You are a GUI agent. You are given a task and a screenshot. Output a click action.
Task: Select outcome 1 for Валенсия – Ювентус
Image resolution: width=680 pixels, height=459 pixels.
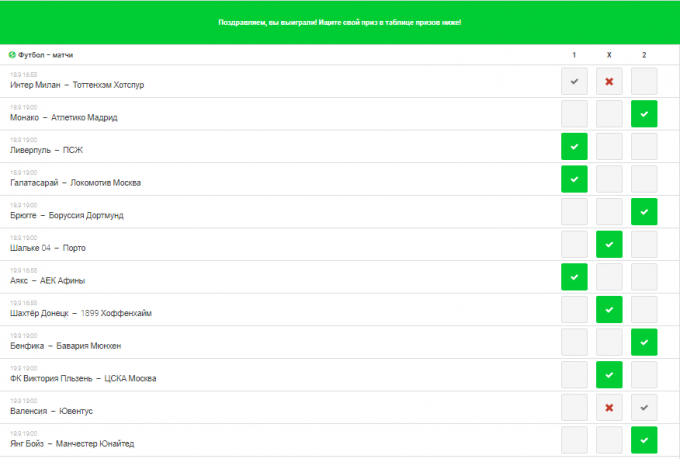[574, 407]
